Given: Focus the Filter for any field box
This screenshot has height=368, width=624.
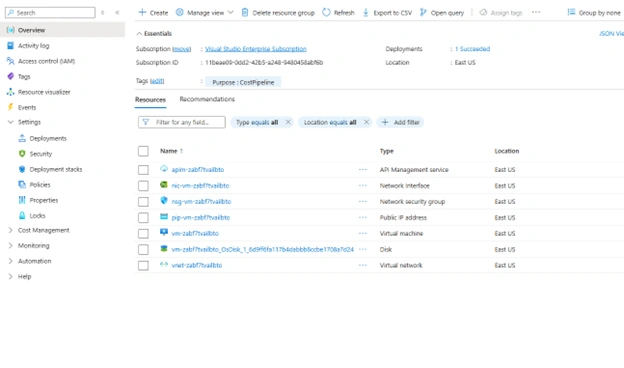Looking at the screenshot, I should pyautogui.click(x=182, y=122).
